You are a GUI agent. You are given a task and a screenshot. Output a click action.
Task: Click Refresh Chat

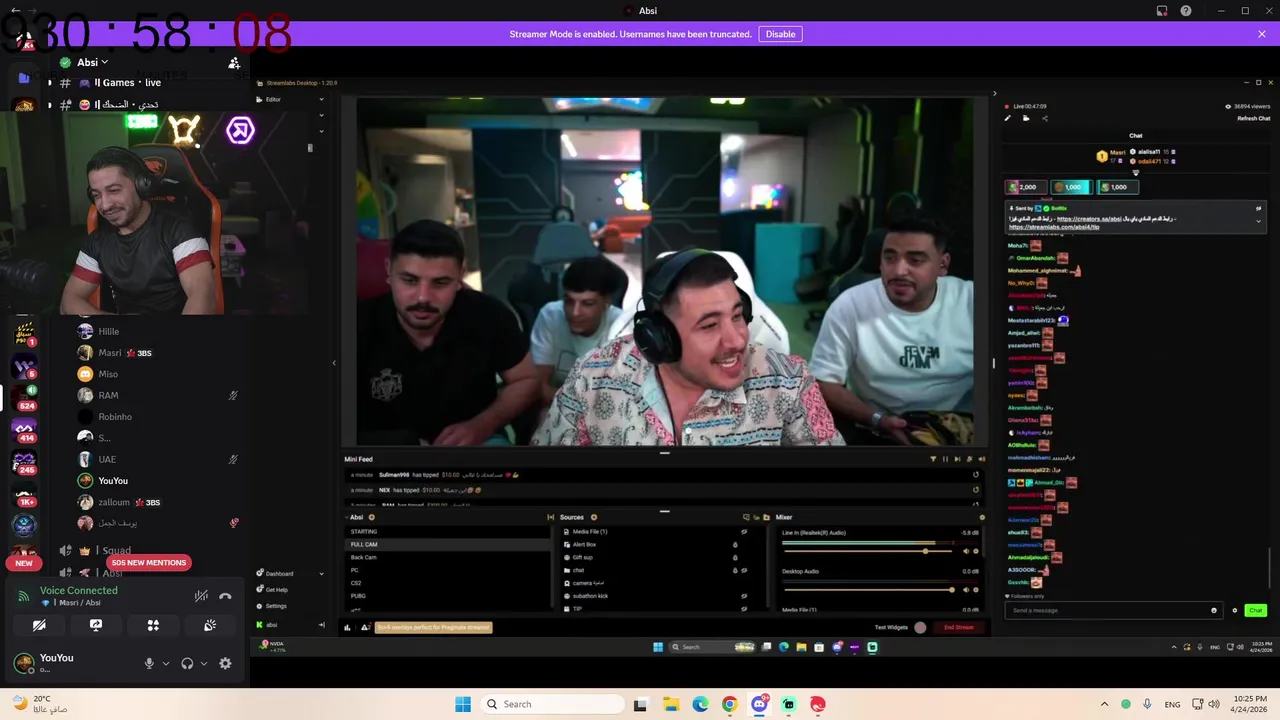[x=1253, y=118]
